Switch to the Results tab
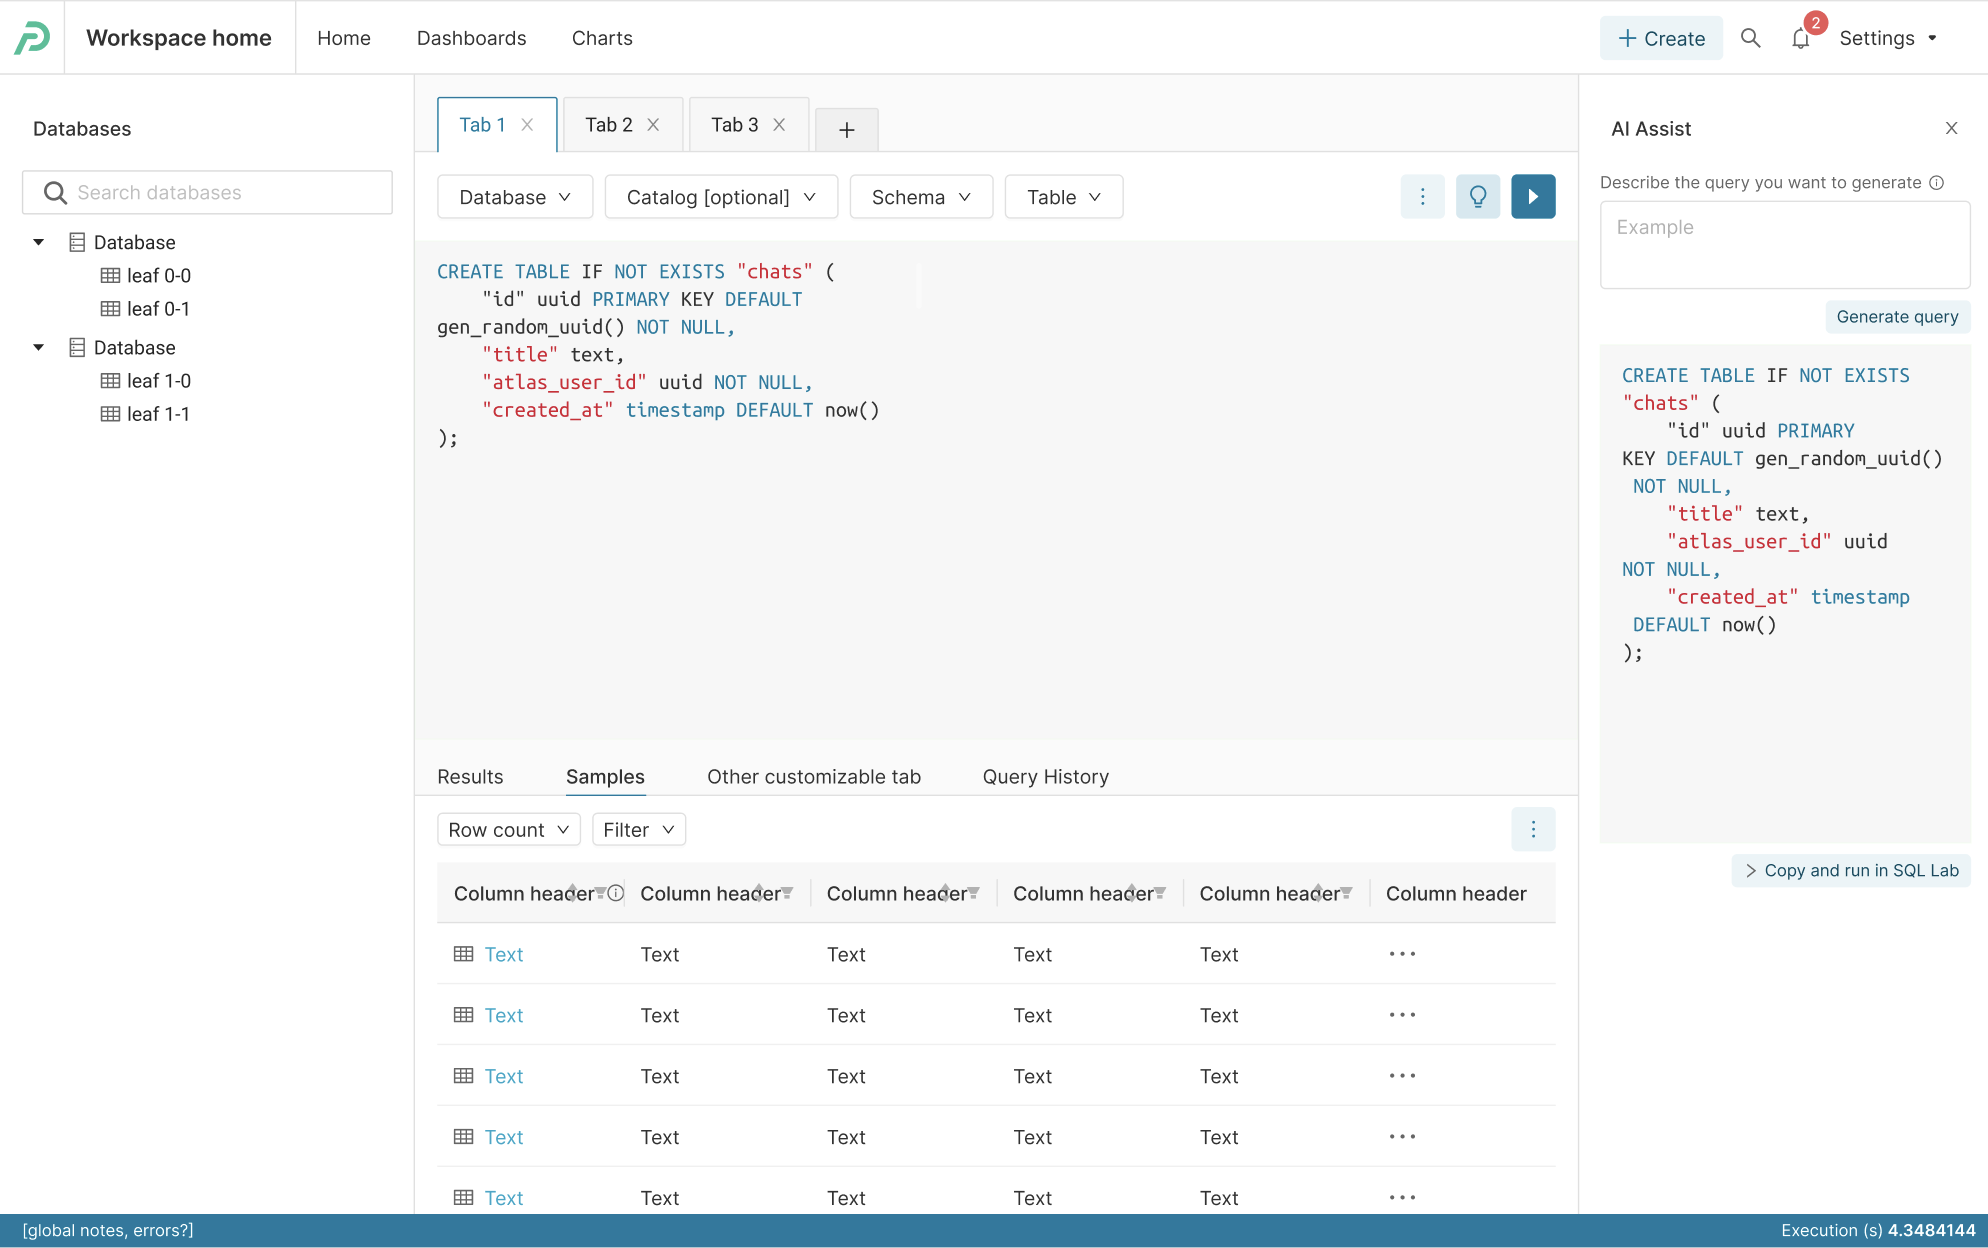 coord(470,777)
